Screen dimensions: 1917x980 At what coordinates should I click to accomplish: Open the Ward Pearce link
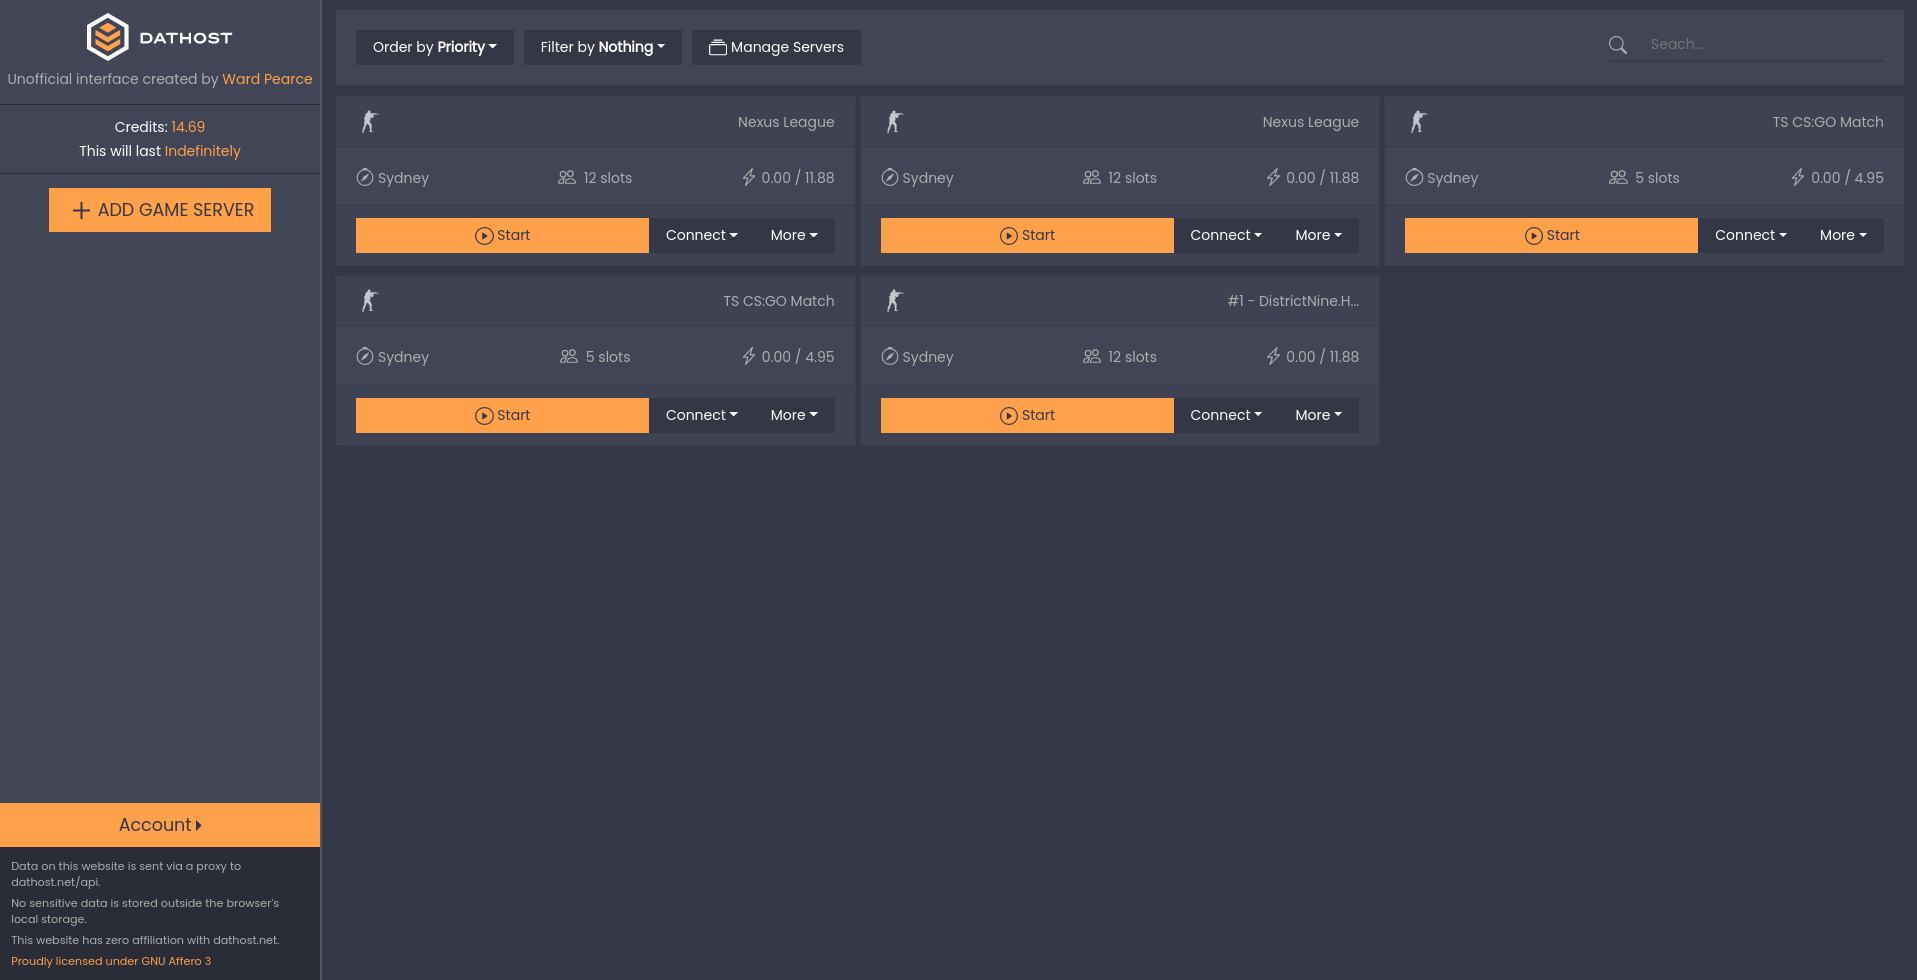tap(267, 79)
